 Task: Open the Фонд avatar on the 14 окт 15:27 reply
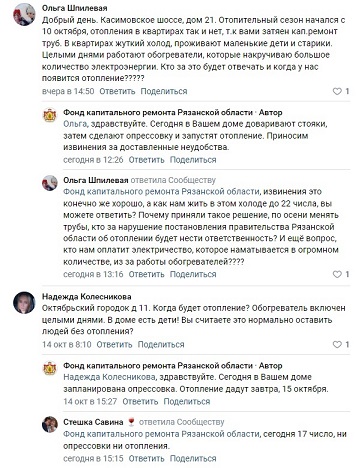pyautogui.click(x=50, y=369)
